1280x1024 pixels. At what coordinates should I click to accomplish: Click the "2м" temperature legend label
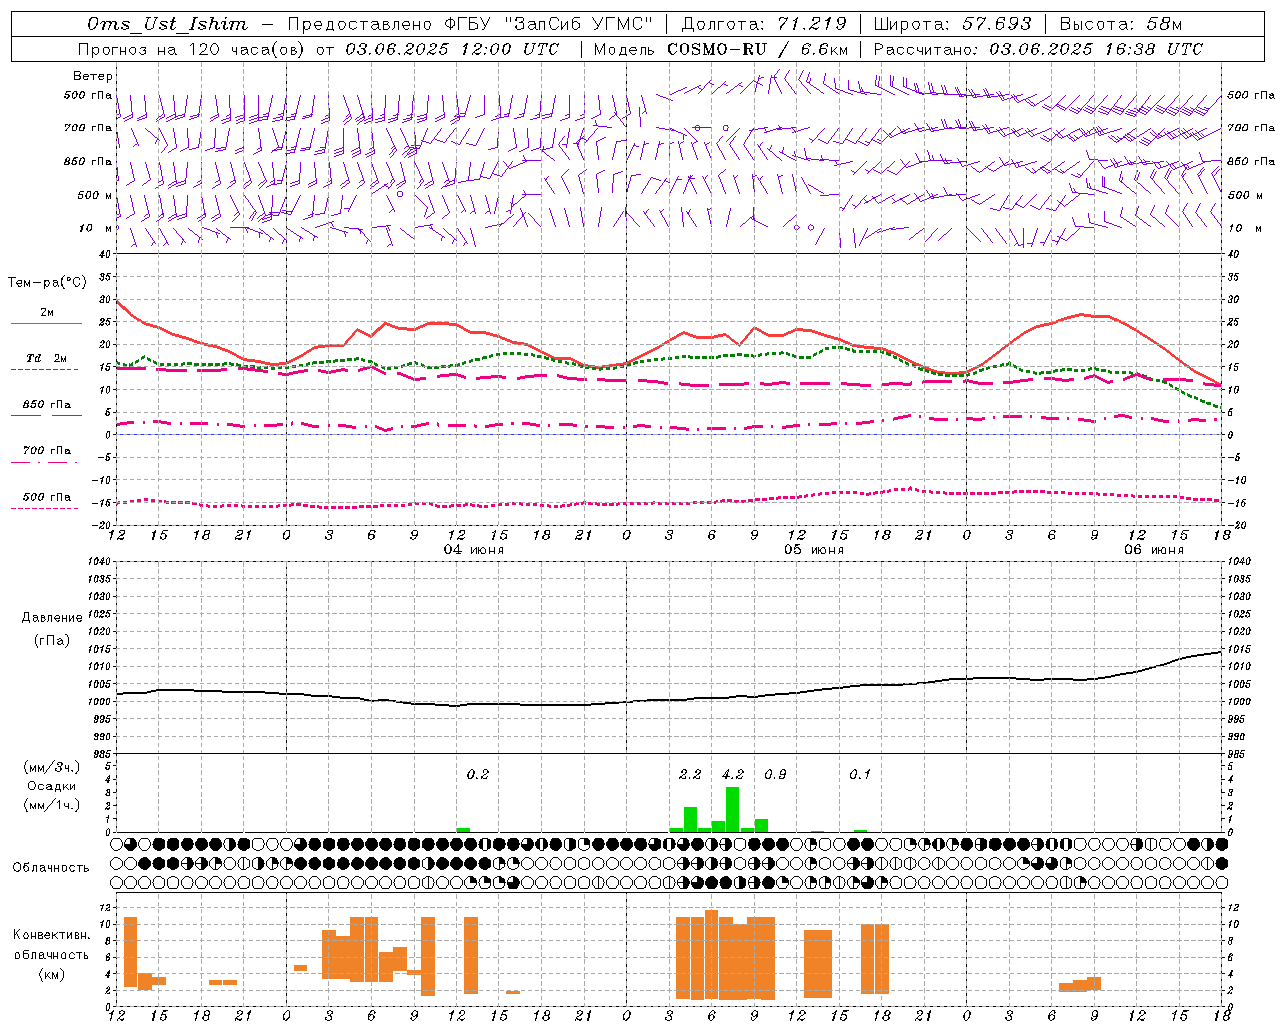tap(47, 312)
